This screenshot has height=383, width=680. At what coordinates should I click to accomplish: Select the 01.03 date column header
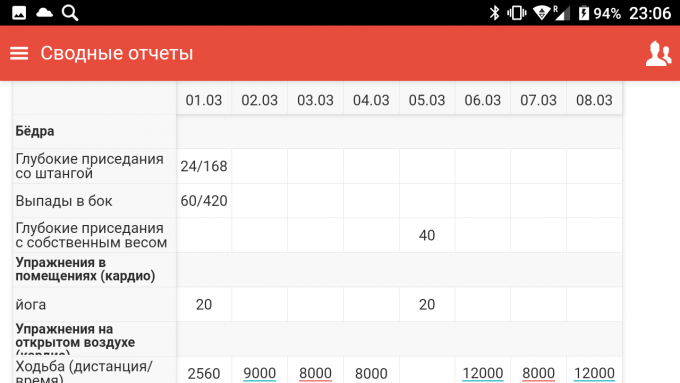click(204, 100)
